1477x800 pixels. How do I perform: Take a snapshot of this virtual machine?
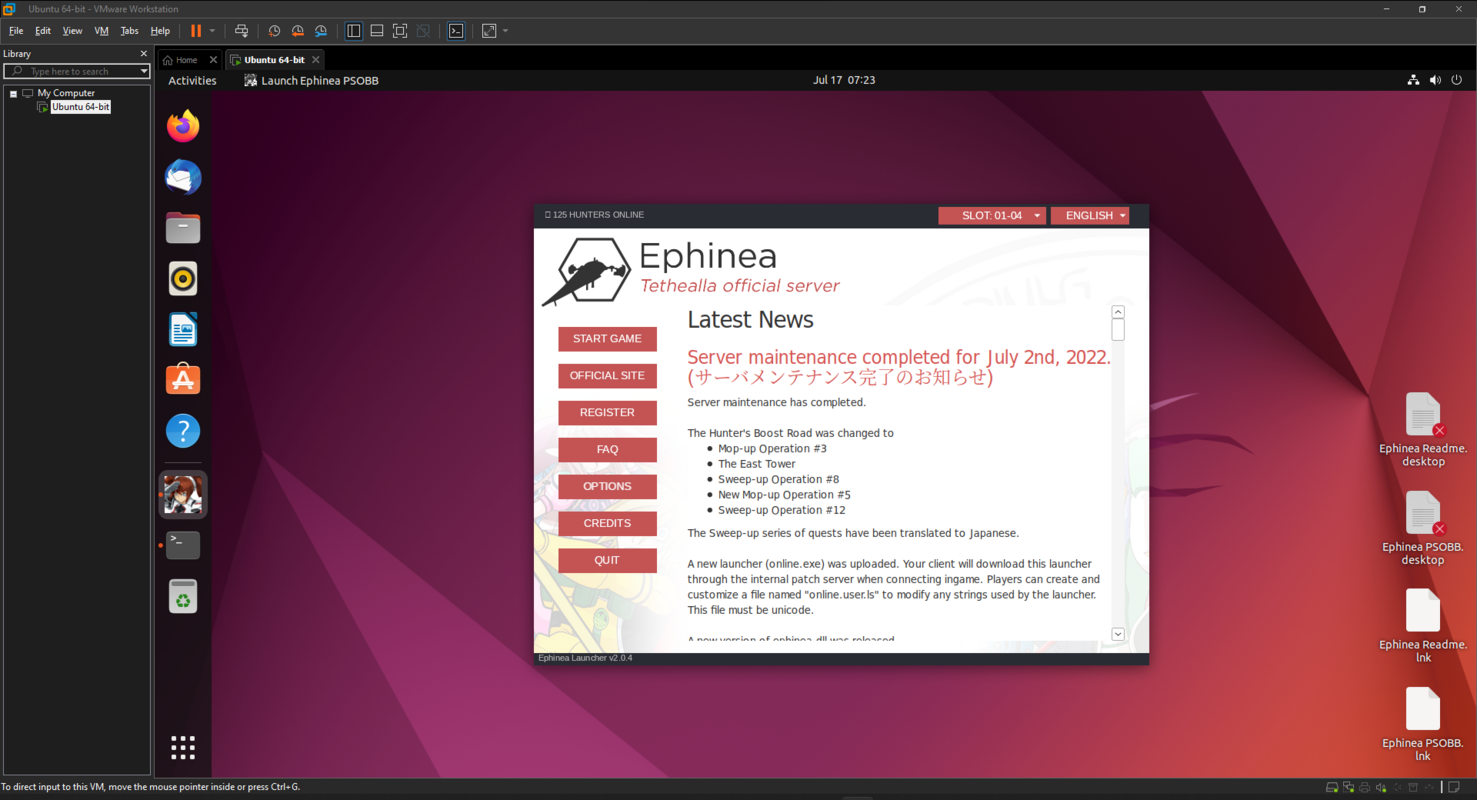point(274,31)
